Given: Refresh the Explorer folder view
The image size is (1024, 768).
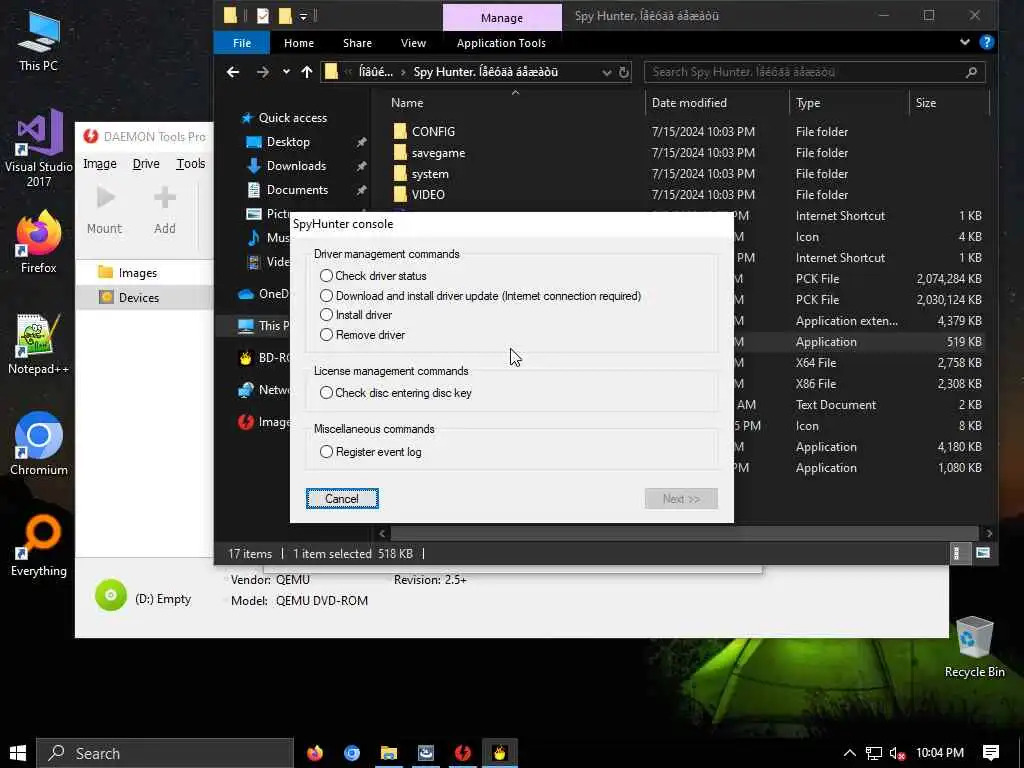Looking at the screenshot, I should [624, 72].
